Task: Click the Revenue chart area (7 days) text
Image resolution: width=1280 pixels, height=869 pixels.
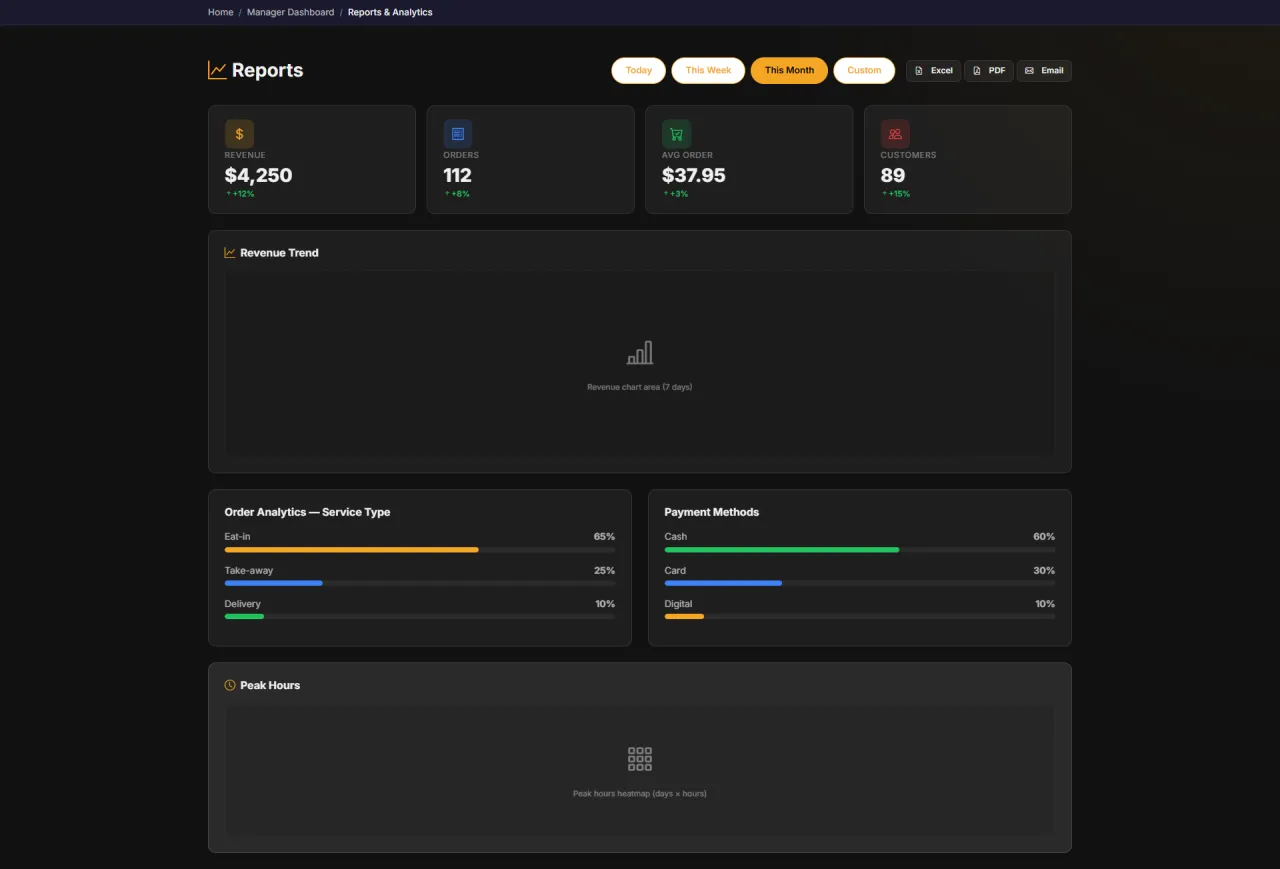Action: [640, 387]
